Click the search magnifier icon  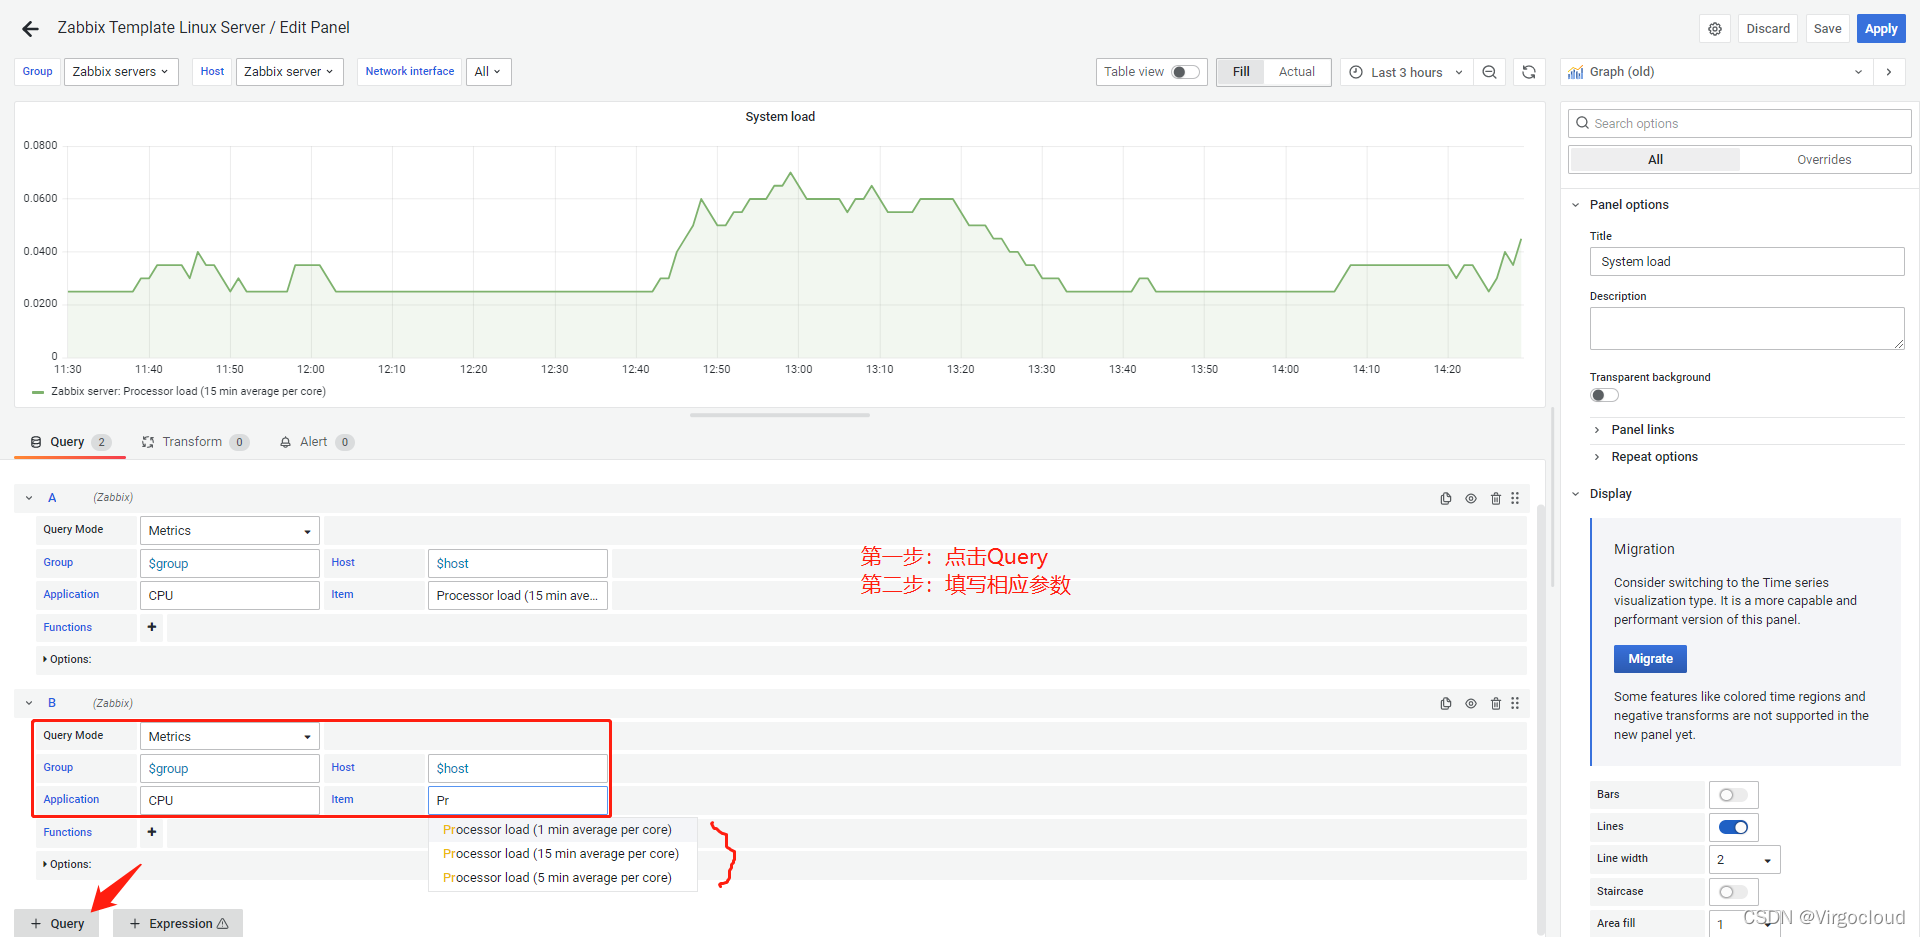point(1582,123)
